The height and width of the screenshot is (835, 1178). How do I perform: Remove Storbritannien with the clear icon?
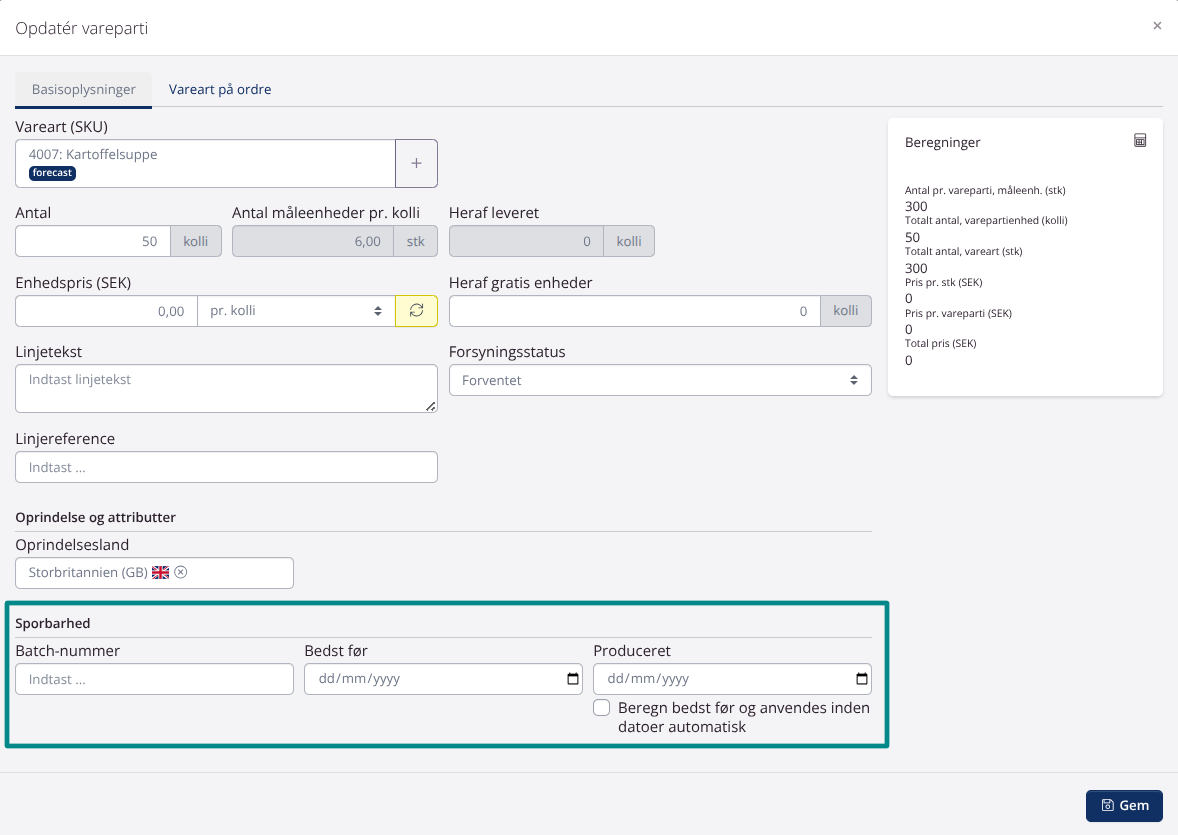click(181, 573)
